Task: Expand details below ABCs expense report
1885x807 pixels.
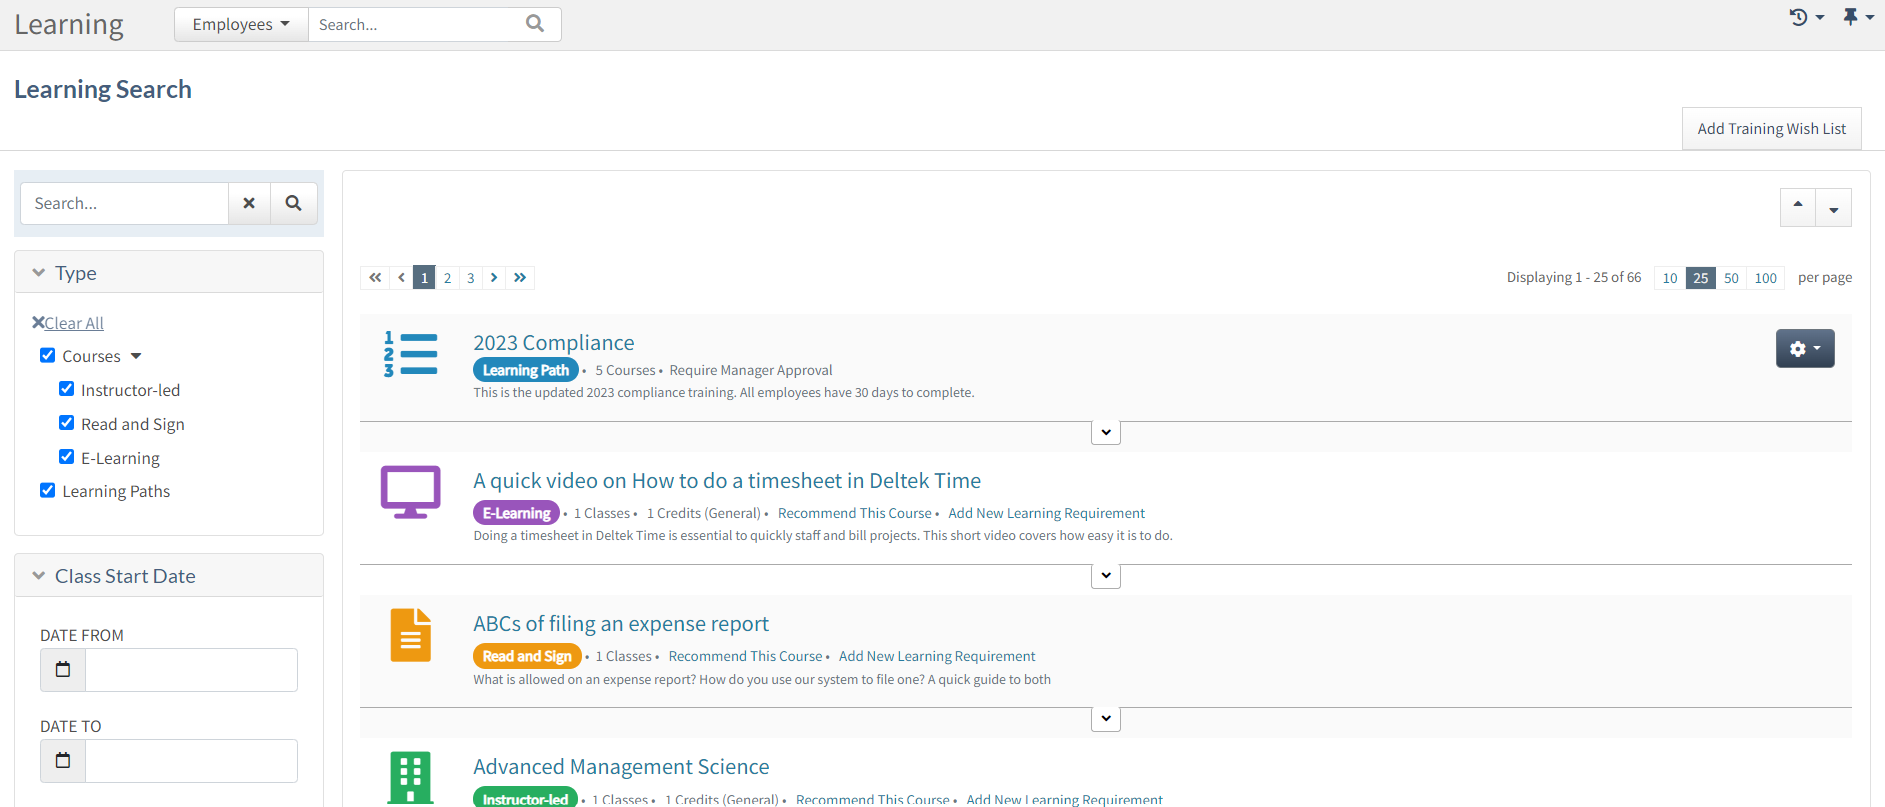Action: [x=1105, y=718]
